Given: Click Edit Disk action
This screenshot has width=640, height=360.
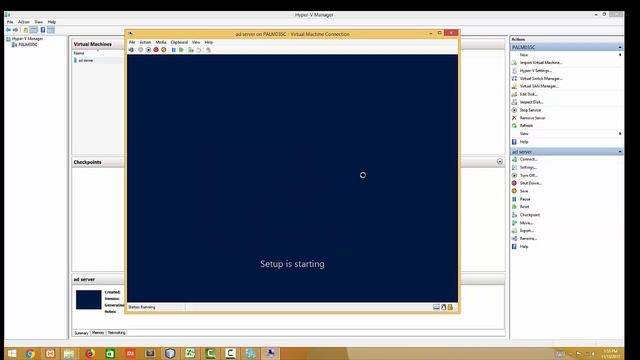Looking at the screenshot, I should point(528,94).
